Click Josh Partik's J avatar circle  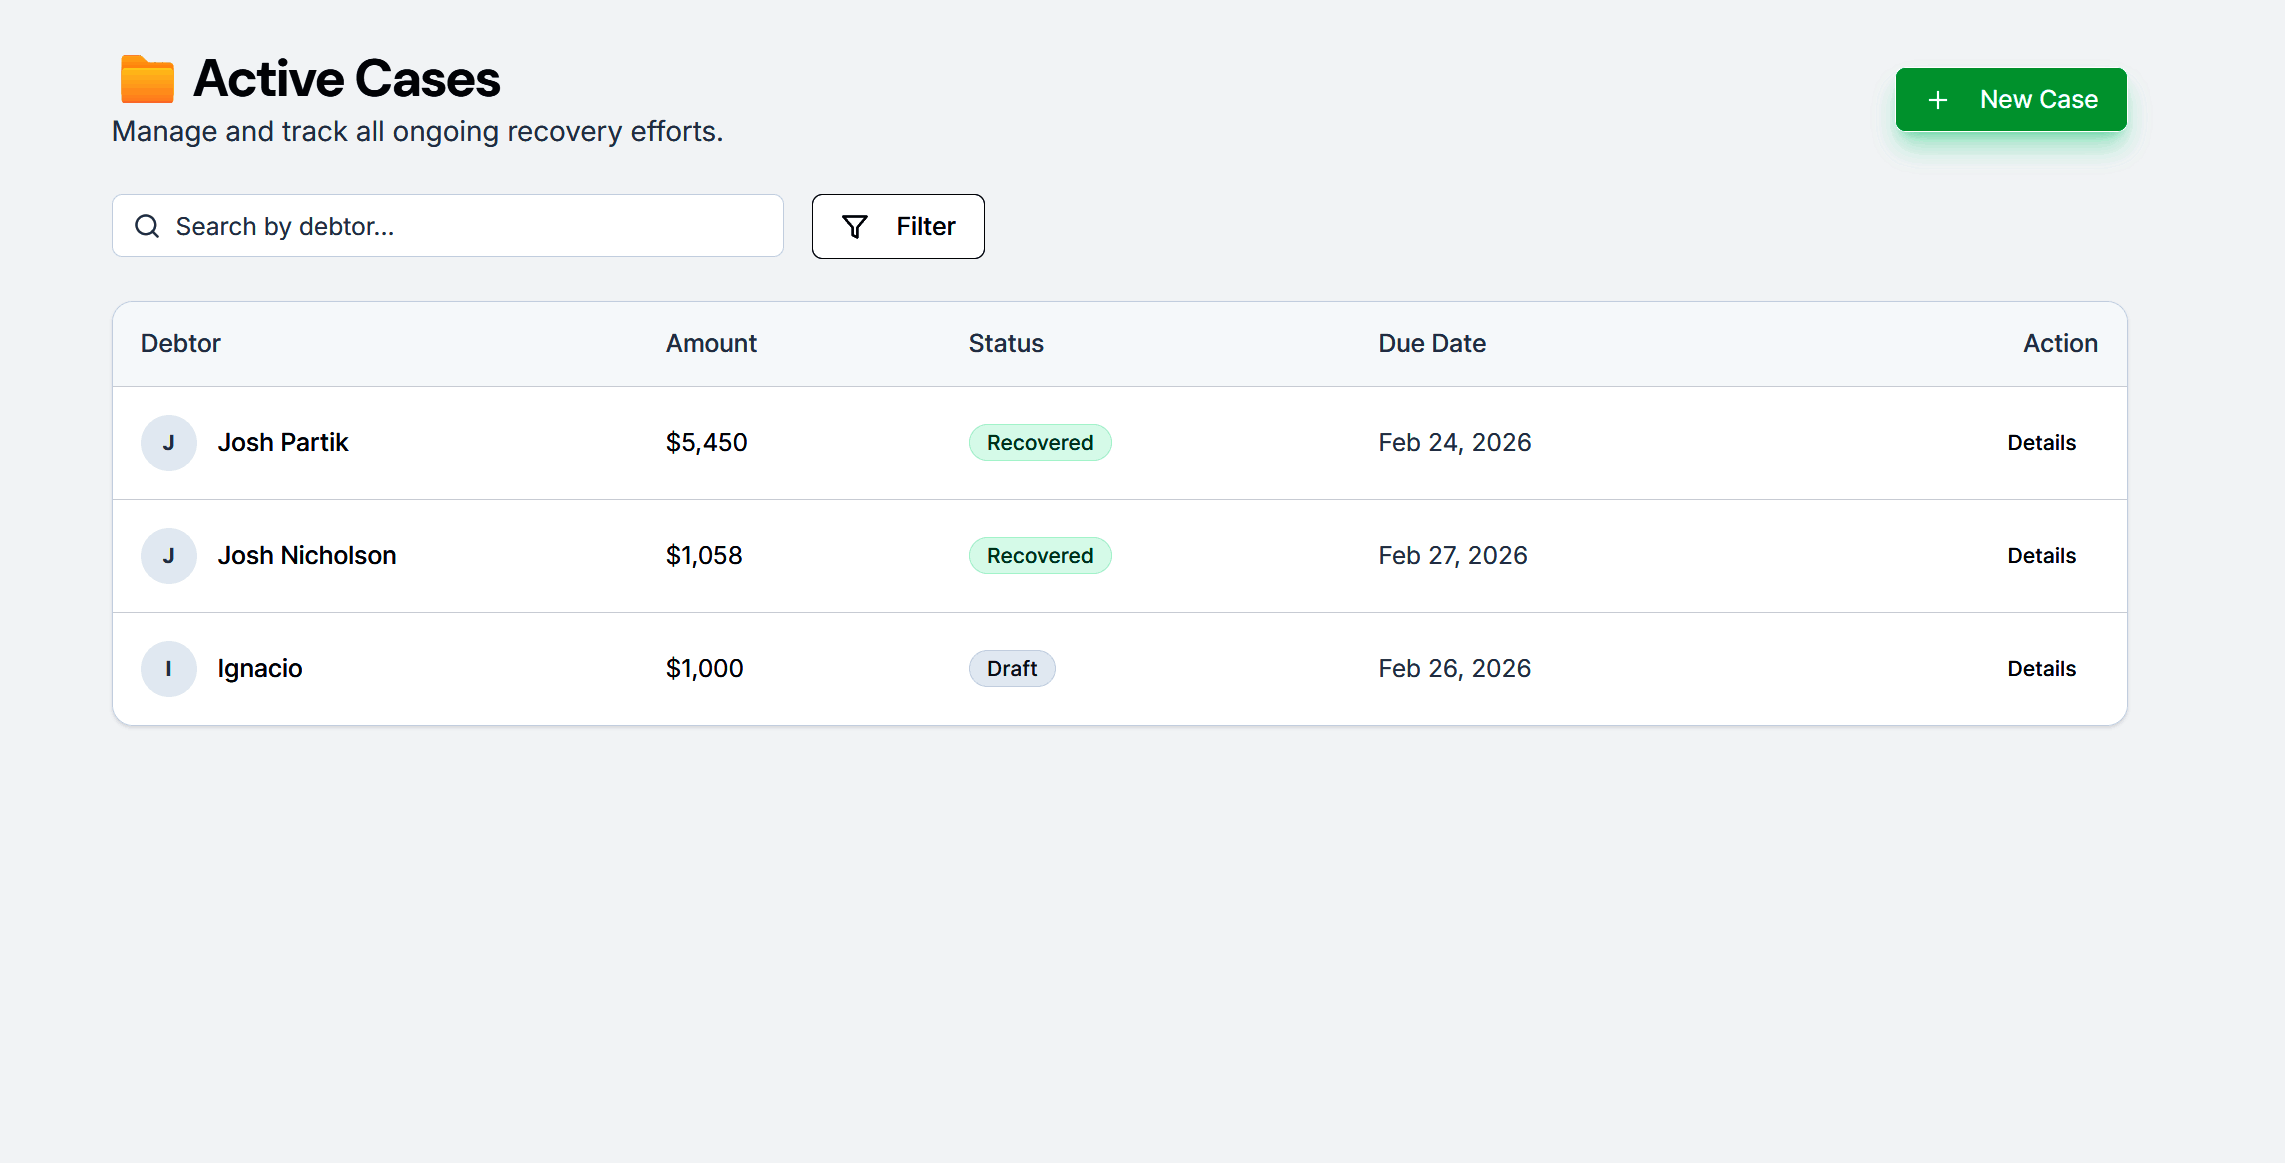(x=168, y=443)
